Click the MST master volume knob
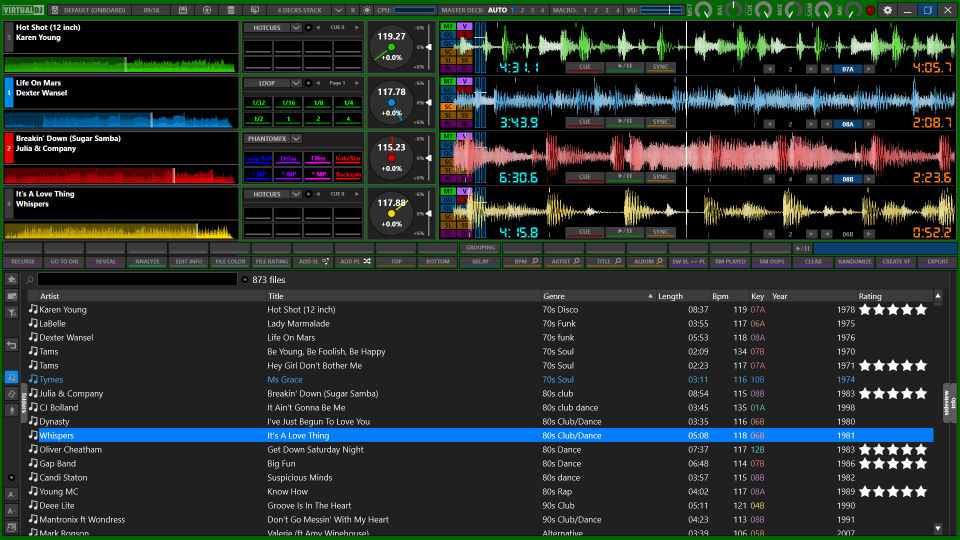 [x=703, y=10]
